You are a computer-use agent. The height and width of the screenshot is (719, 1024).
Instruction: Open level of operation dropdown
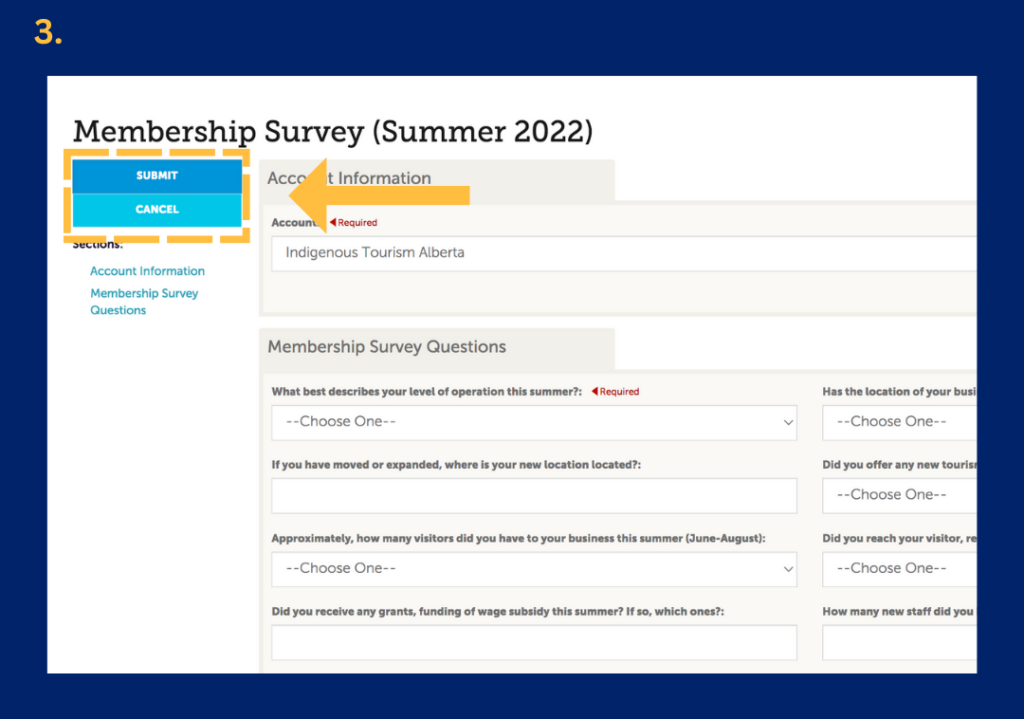pos(534,423)
